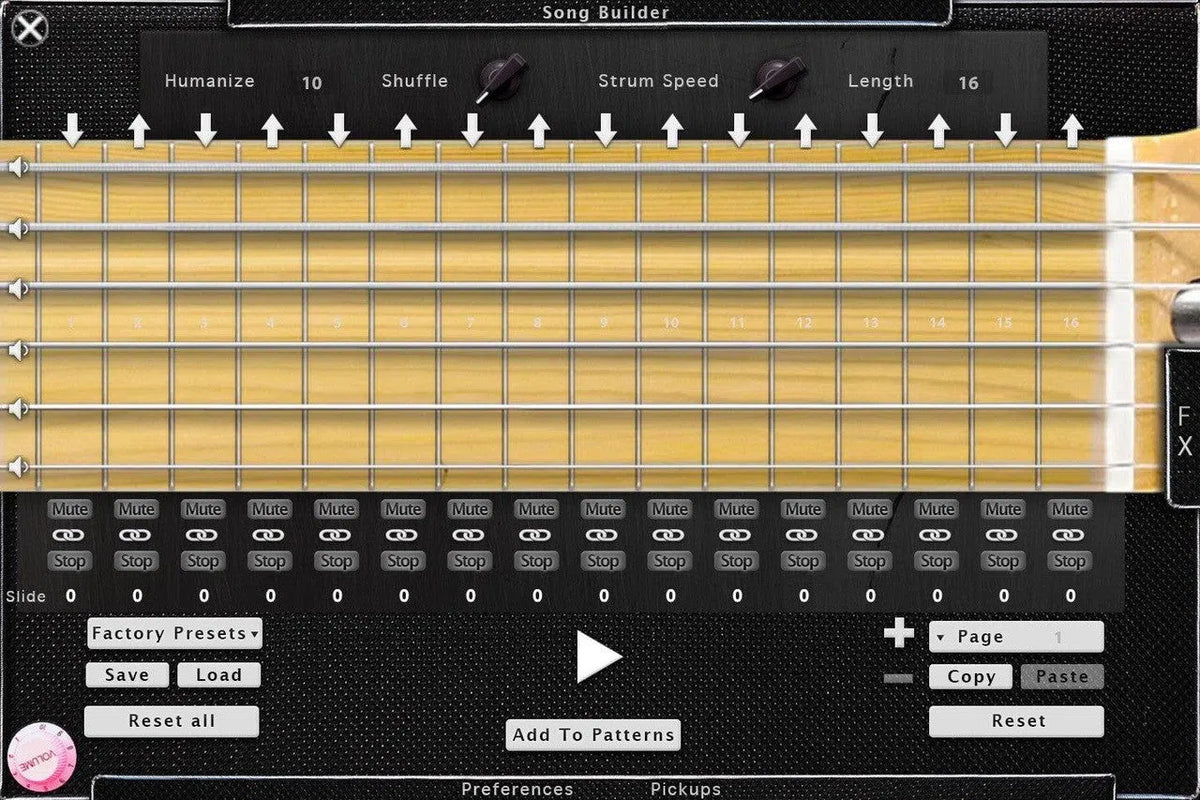Click the plus icon to add a page

coord(897,632)
